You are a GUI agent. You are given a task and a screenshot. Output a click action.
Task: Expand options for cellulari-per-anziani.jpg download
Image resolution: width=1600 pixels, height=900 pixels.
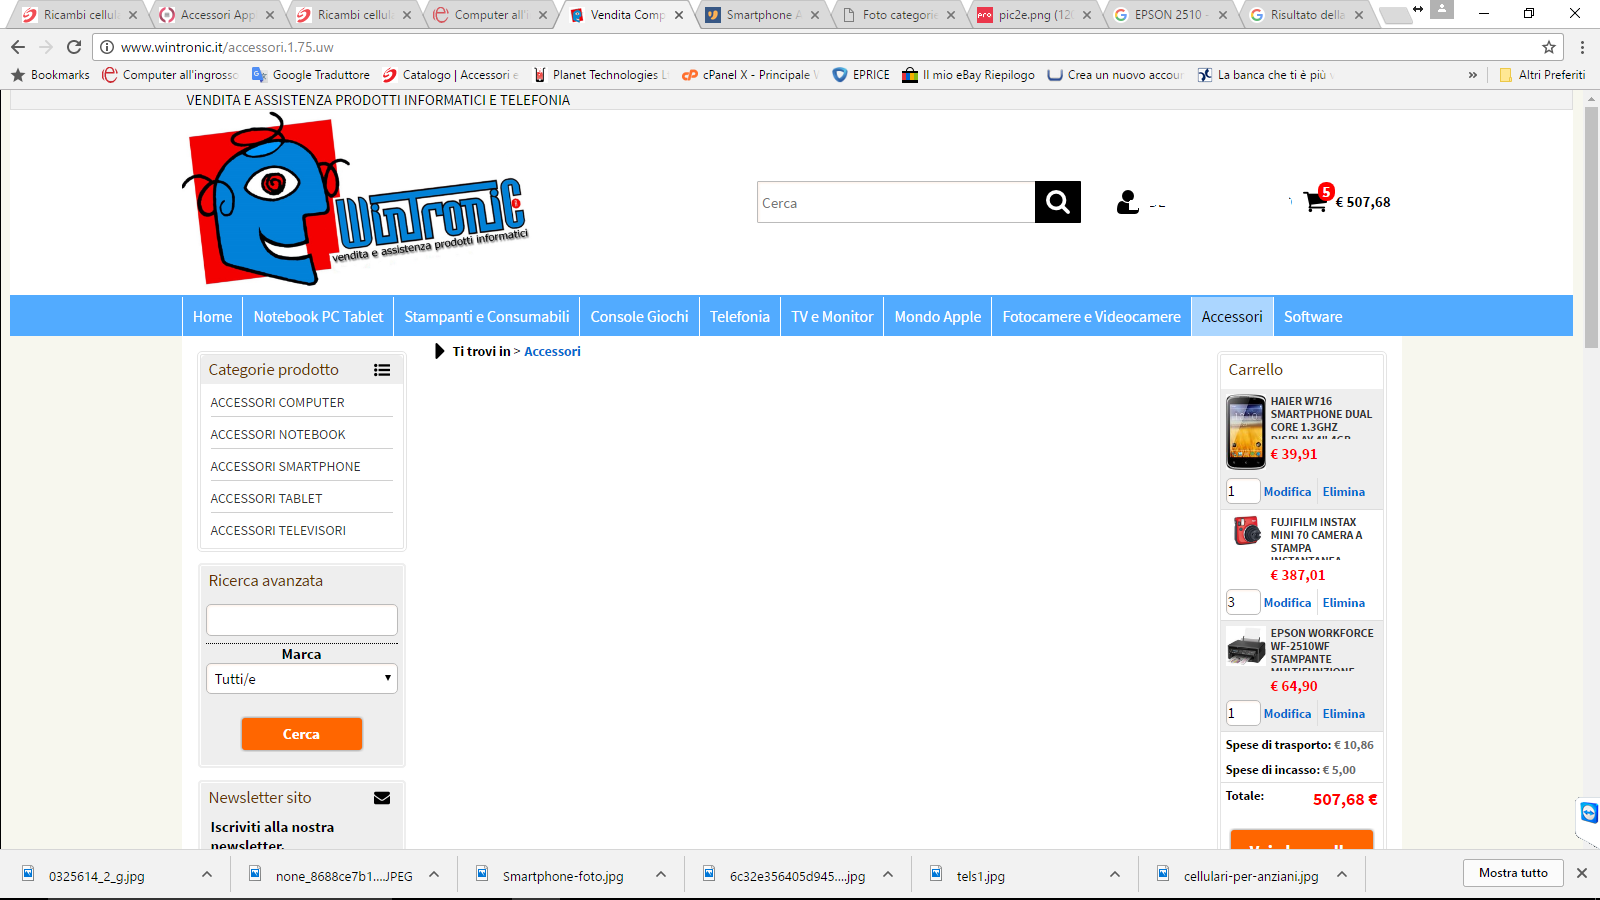(x=1342, y=874)
